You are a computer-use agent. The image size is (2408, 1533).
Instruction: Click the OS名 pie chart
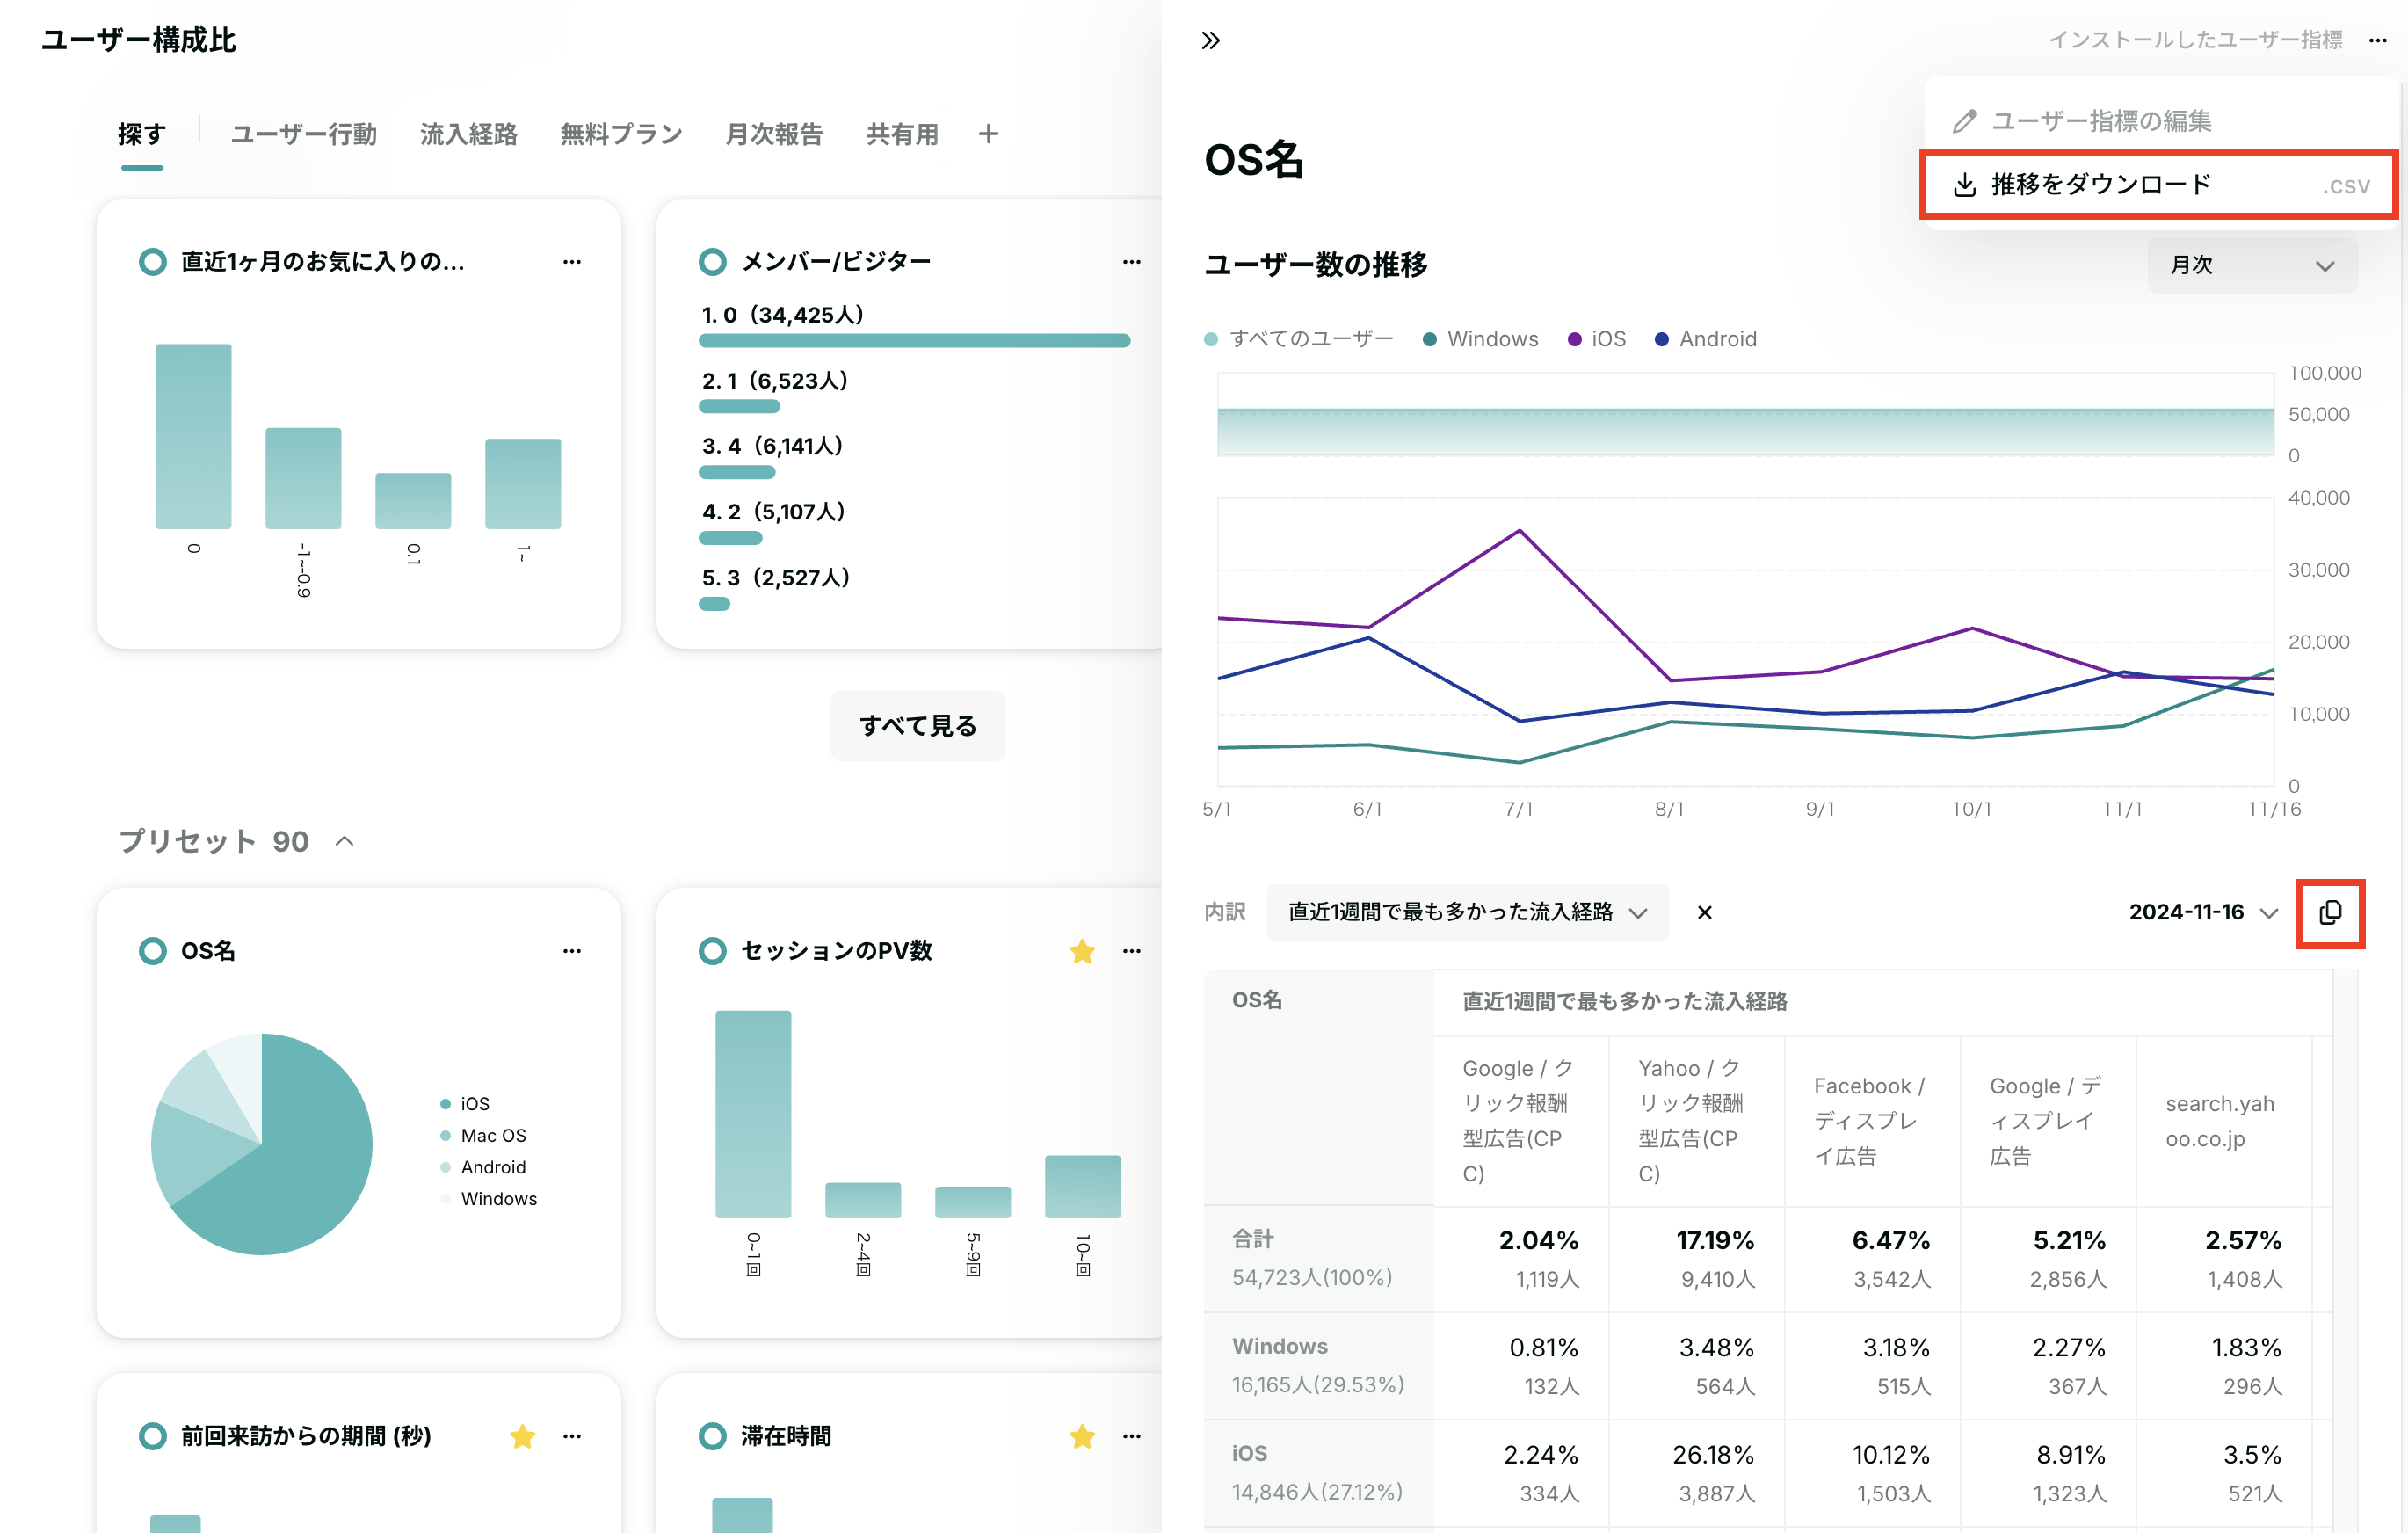pyautogui.click(x=261, y=1144)
